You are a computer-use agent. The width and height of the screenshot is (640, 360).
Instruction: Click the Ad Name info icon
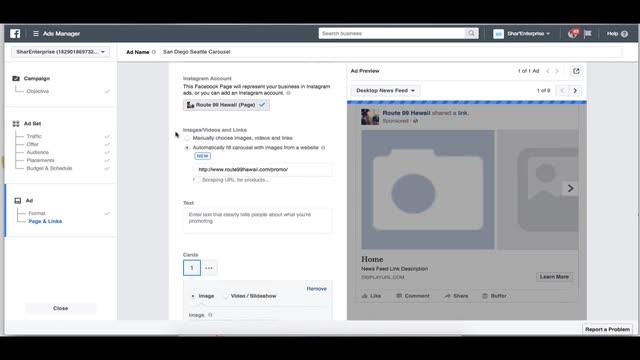154,52
